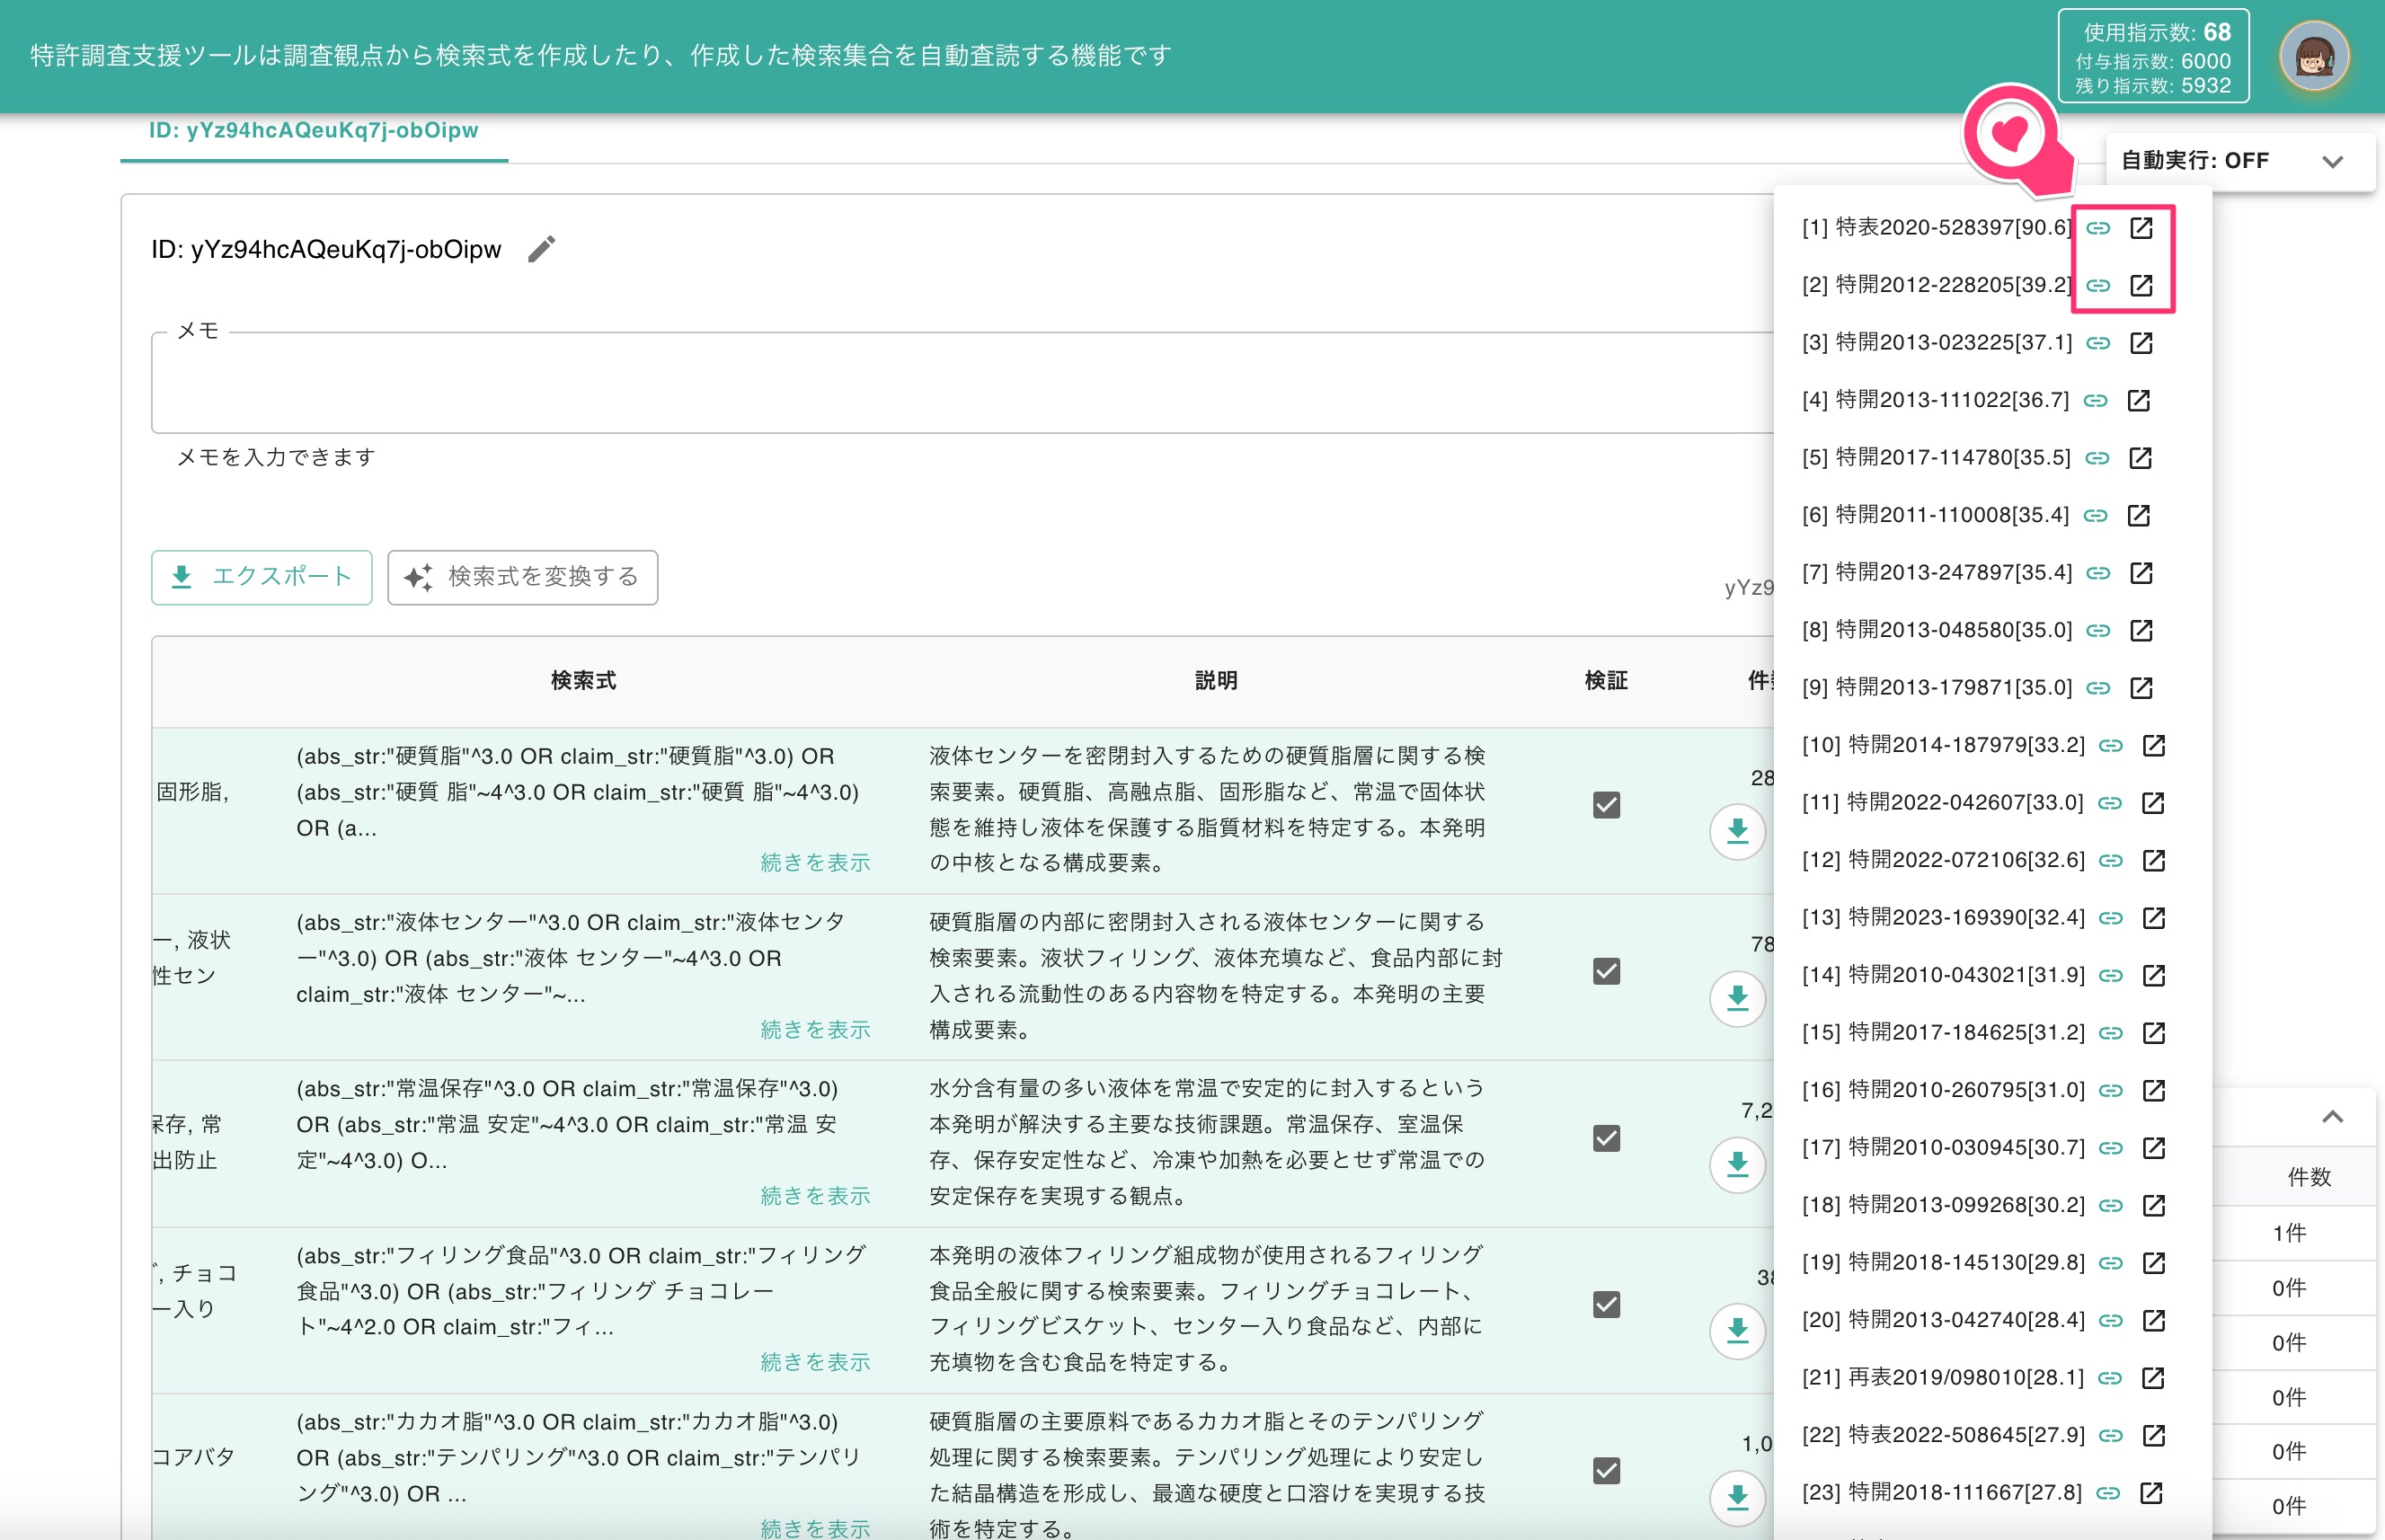The height and width of the screenshot is (1540, 2385).
Task: Open 特開2023-169390 in new window
Action: tap(2153, 918)
